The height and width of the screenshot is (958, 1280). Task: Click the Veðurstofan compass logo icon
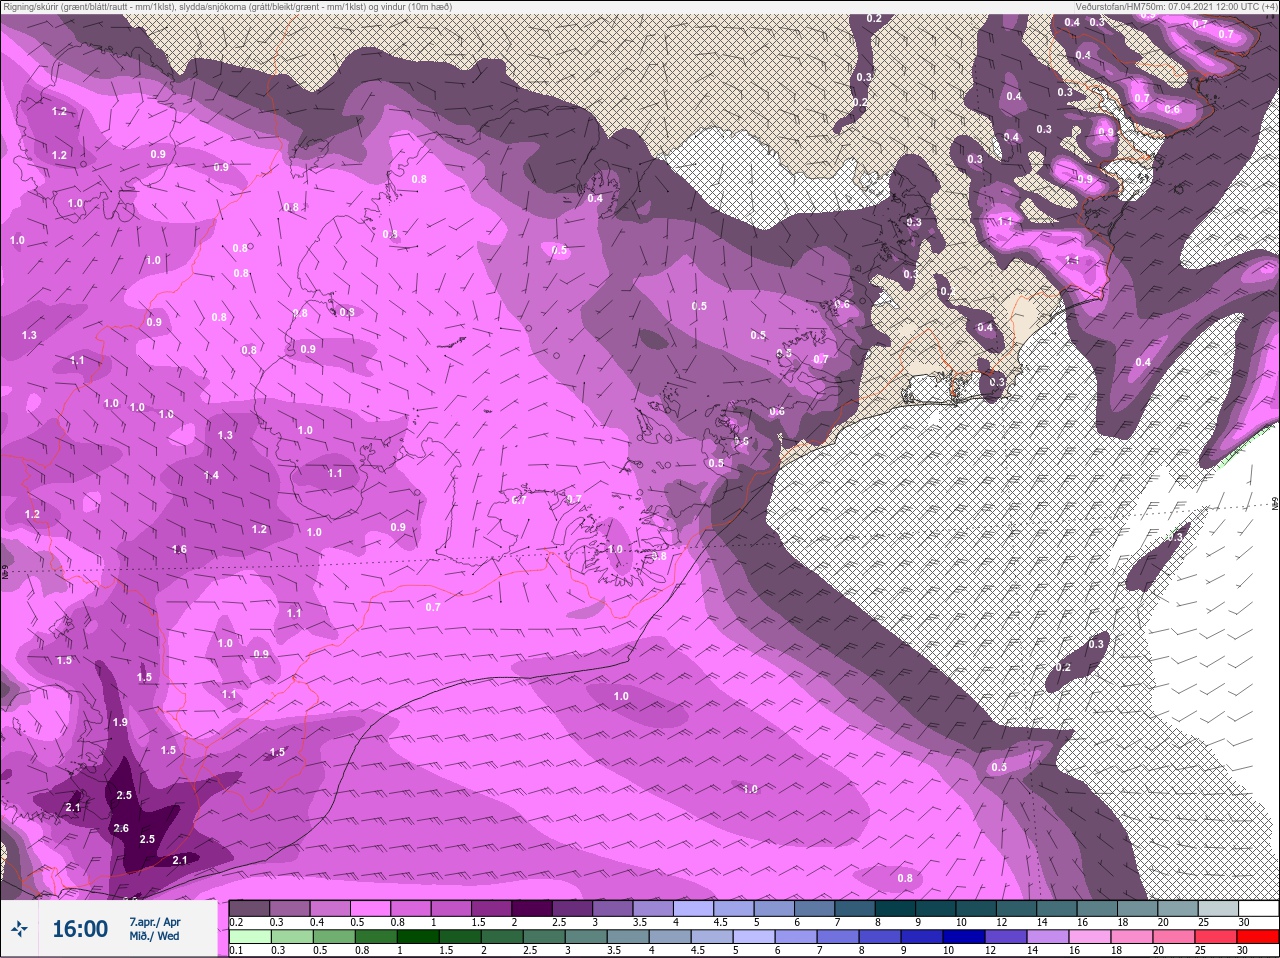(x=20, y=929)
